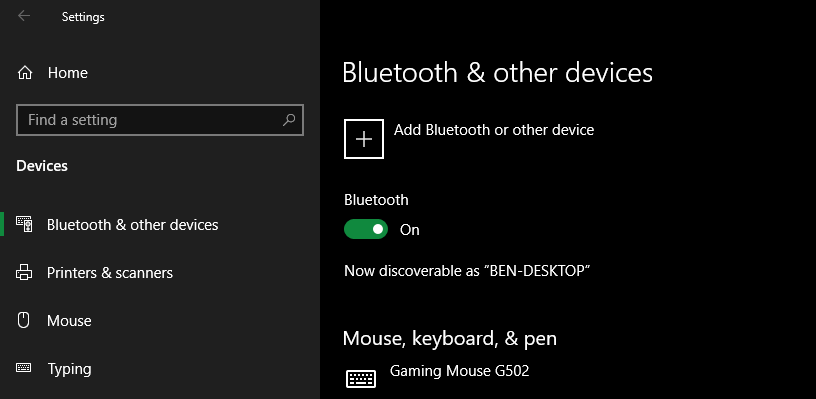This screenshot has height=399, width=816.
Task: Click the back arrow in Settings
Action: point(24,16)
